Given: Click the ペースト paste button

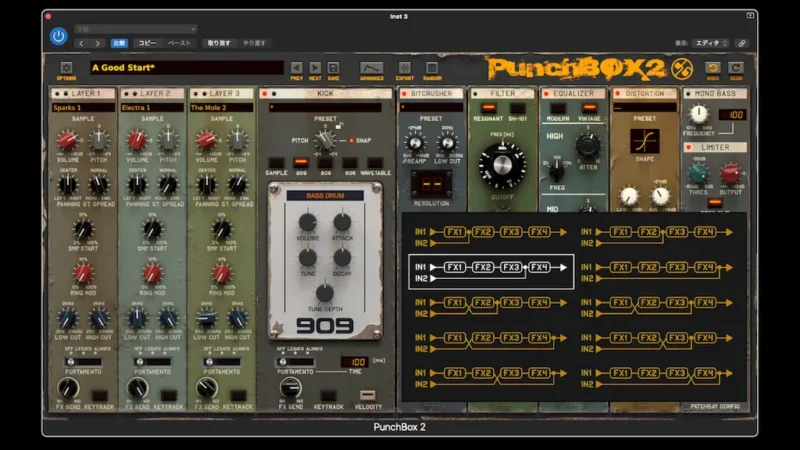Looking at the screenshot, I should 179,43.
